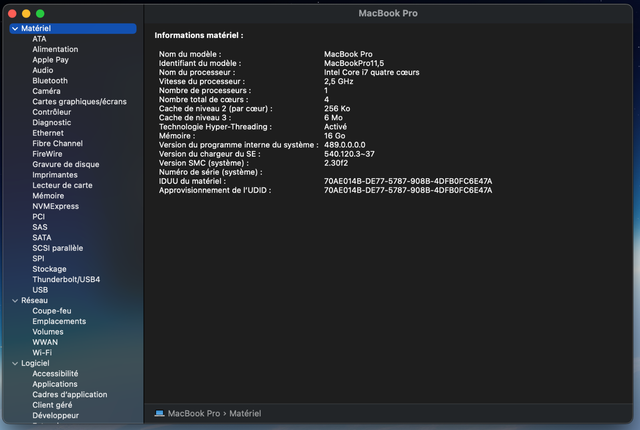Click the window's yellow minimize button

point(26,14)
